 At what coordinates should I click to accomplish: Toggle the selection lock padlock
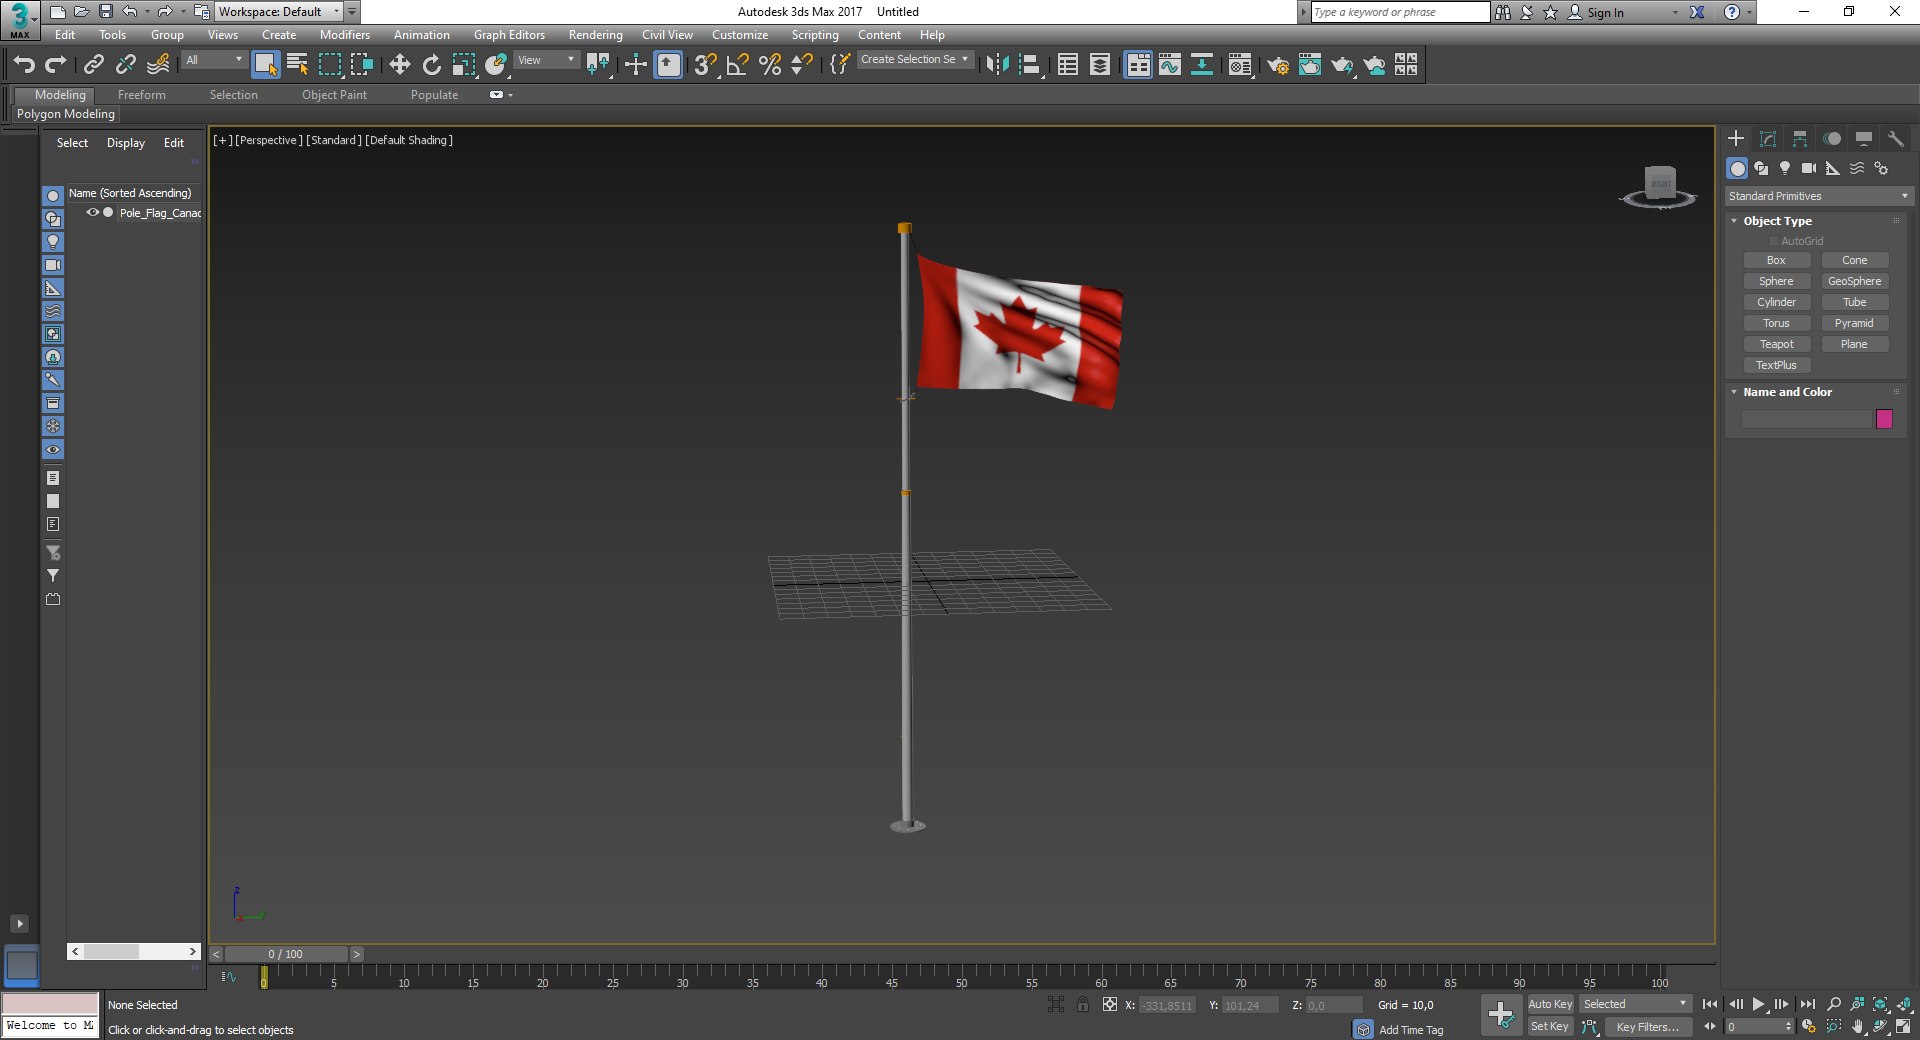click(x=1083, y=1004)
